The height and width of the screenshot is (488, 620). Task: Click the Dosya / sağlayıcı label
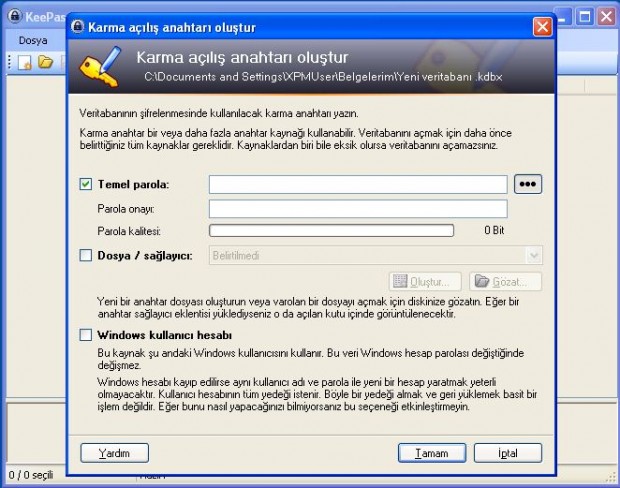coord(145,256)
